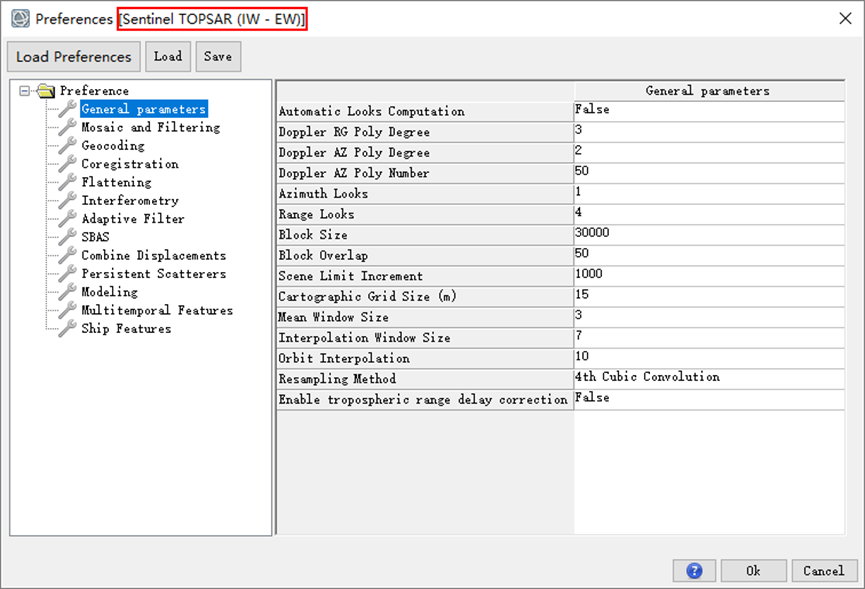Click Enable tropospheric range delay correction label

tap(423, 400)
